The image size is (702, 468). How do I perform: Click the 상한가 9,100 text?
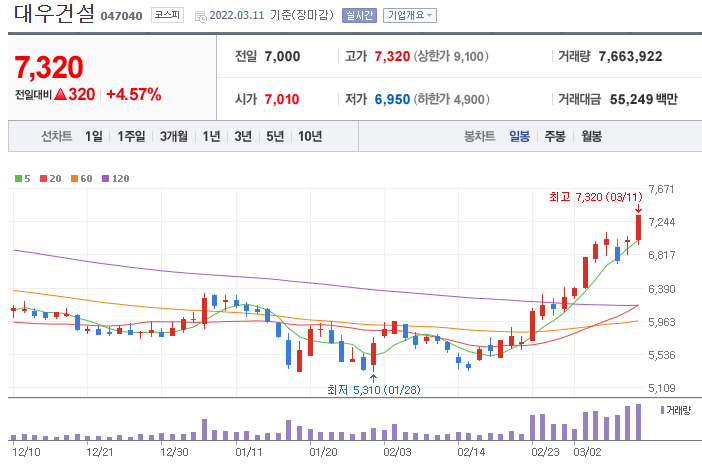point(451,56)
